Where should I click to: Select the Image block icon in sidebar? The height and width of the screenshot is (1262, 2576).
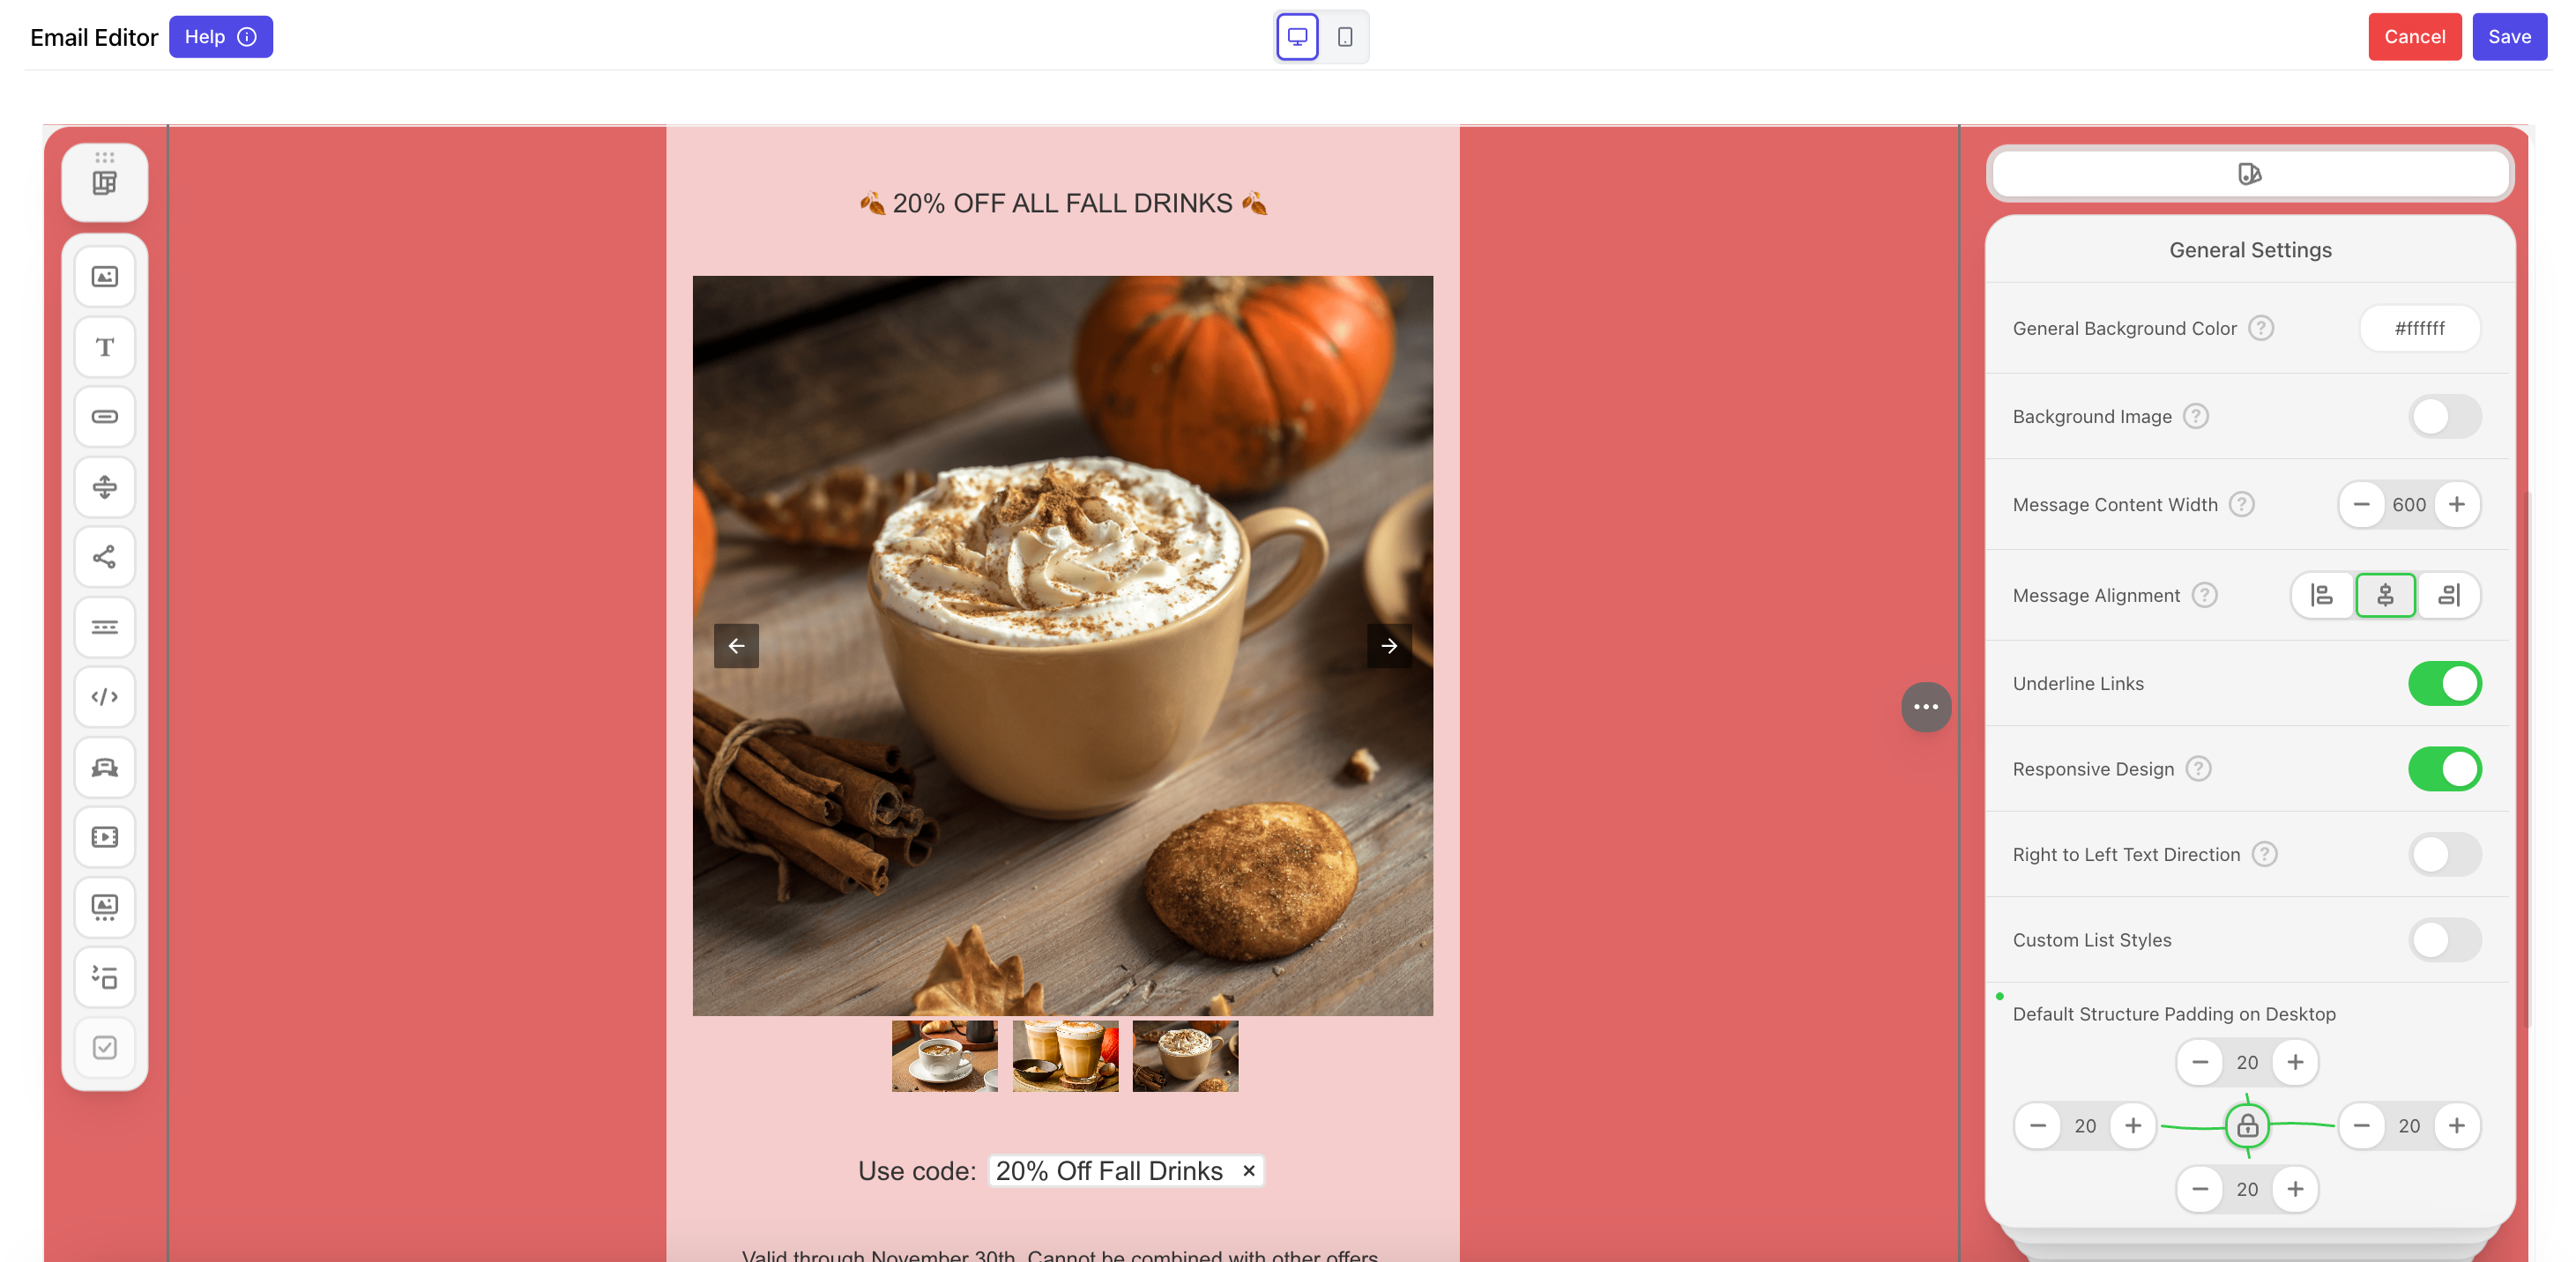[x=104, y=277]
